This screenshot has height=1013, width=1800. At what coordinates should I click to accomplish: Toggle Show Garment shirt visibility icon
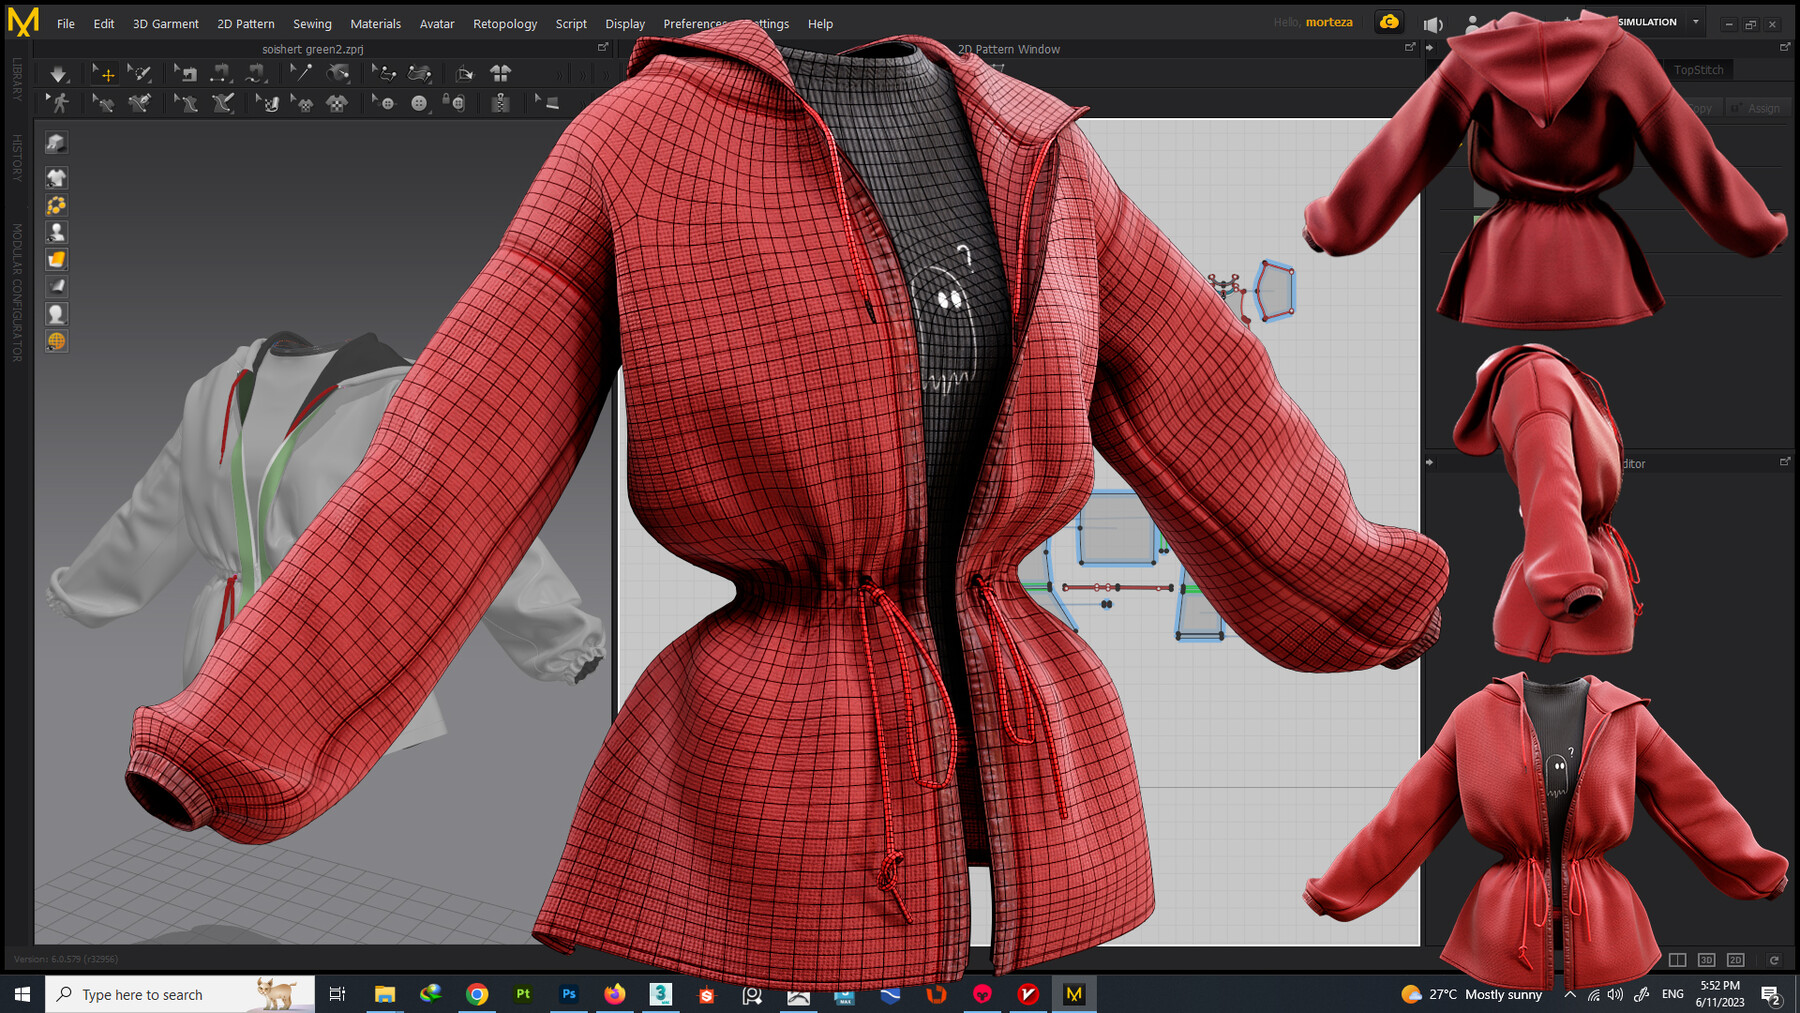click(56, 178)
